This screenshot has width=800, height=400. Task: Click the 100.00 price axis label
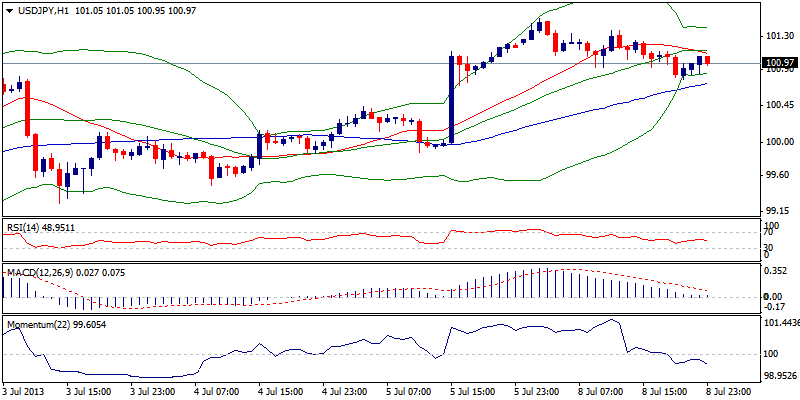click(x=777, y=141)
